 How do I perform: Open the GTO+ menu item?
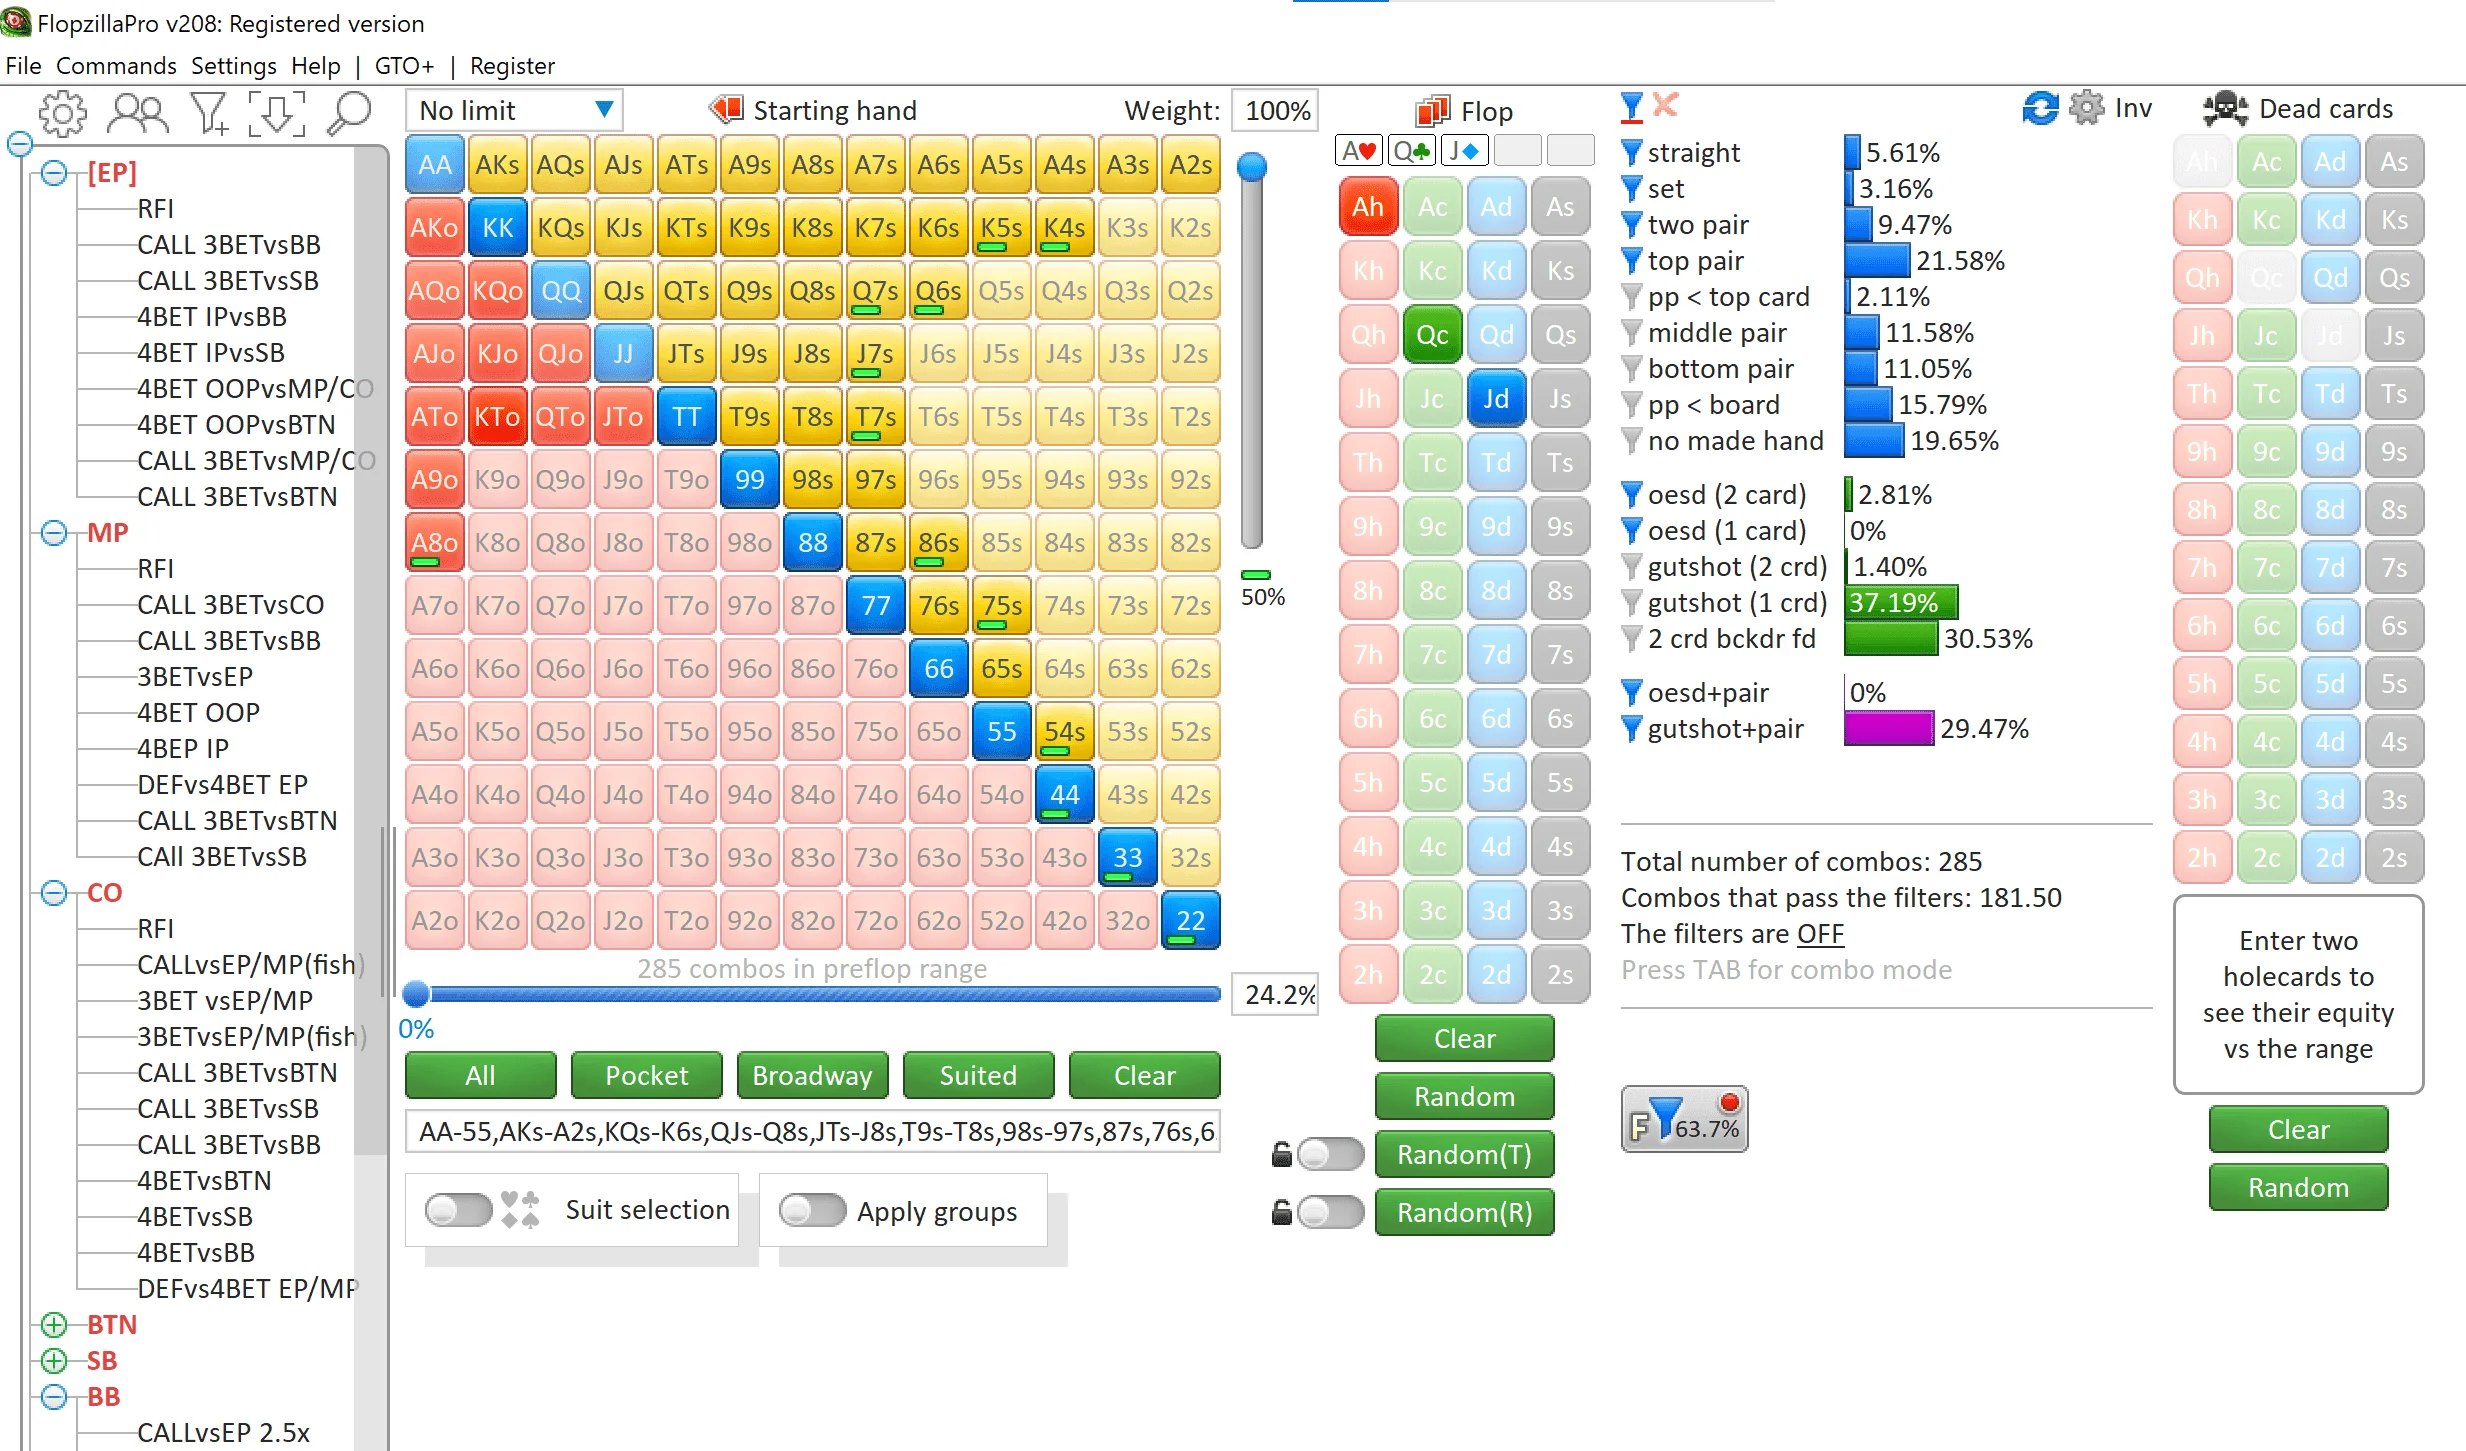(404, 66)
